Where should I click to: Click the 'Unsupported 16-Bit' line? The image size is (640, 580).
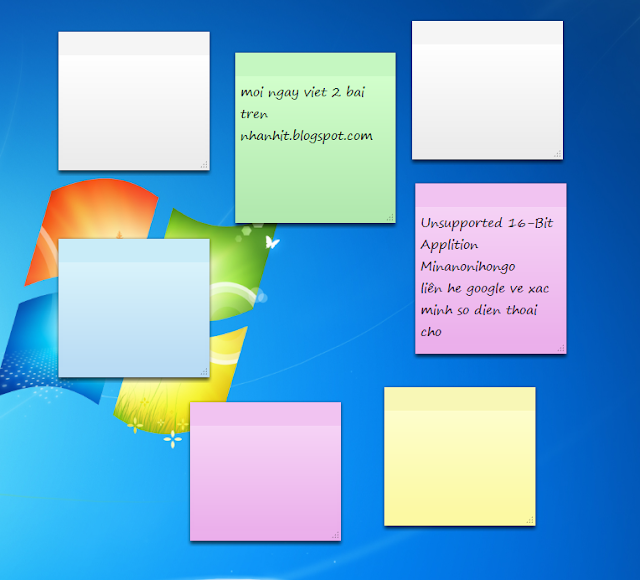click(487, 223)
